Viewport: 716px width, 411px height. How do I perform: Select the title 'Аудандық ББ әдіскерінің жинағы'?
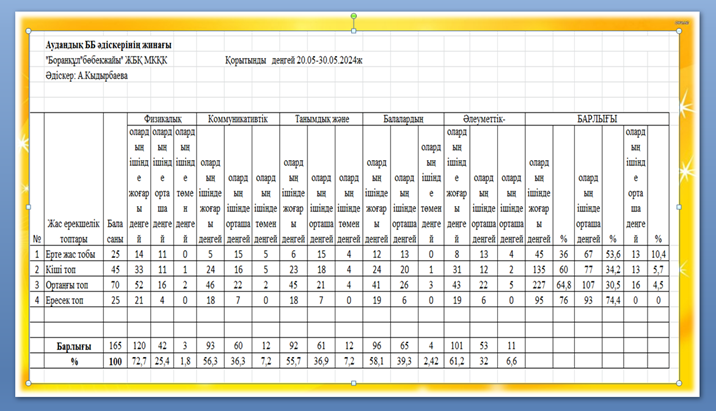coord(108,45)
